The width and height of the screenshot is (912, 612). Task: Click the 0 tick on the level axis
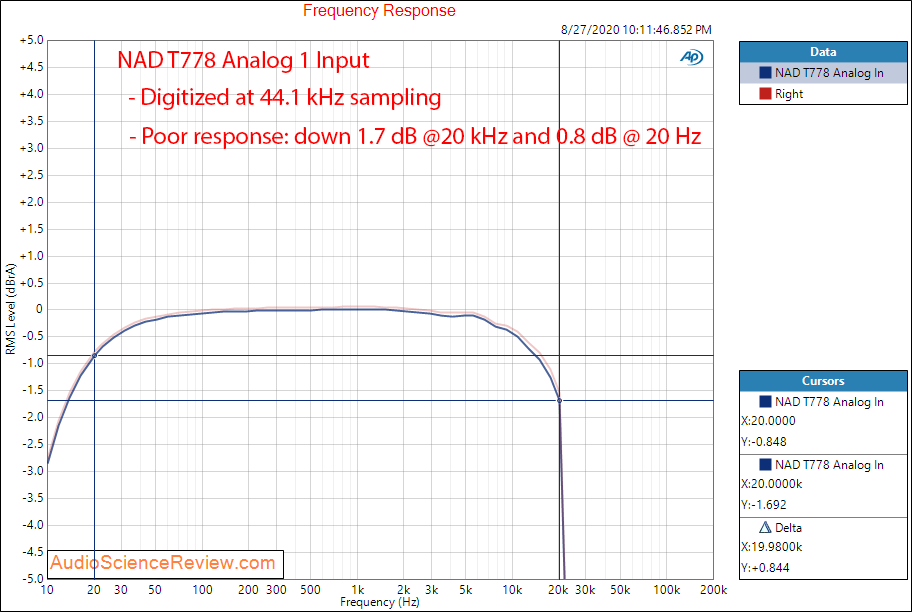pyautogui.click(x=40, y=309)
